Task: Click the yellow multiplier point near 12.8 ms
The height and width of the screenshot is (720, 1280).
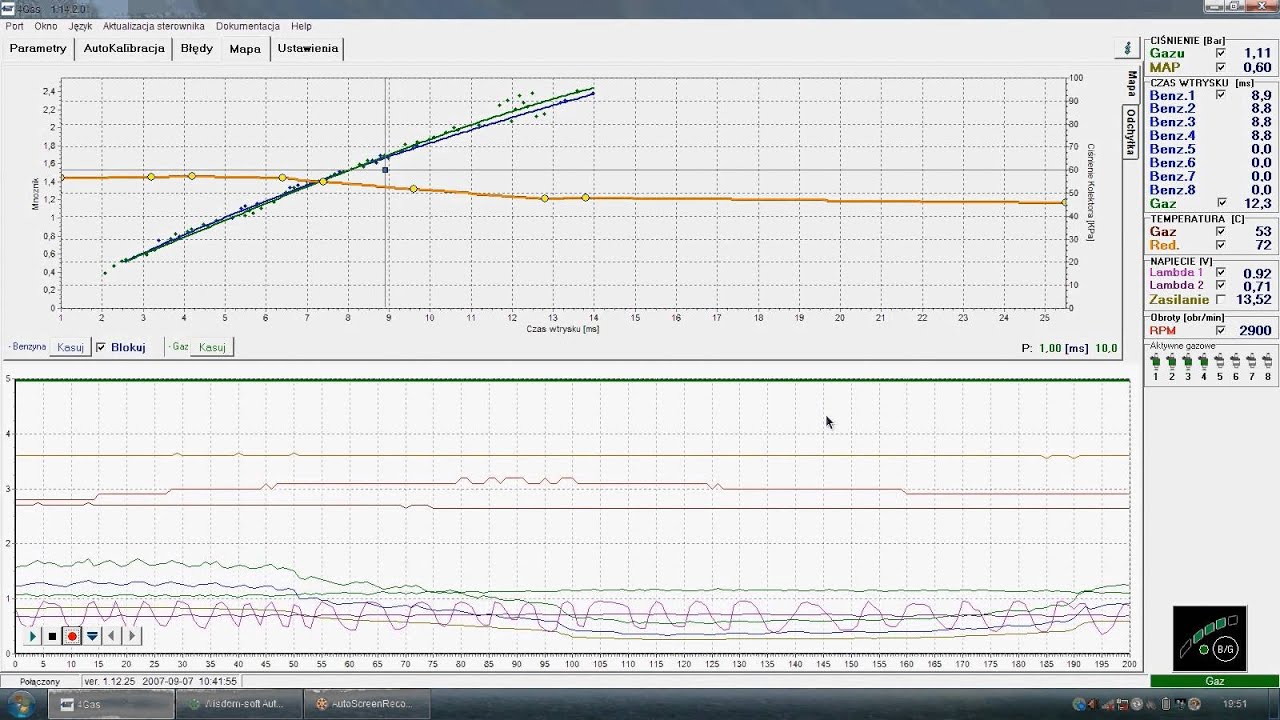Action: pos(545,198)
